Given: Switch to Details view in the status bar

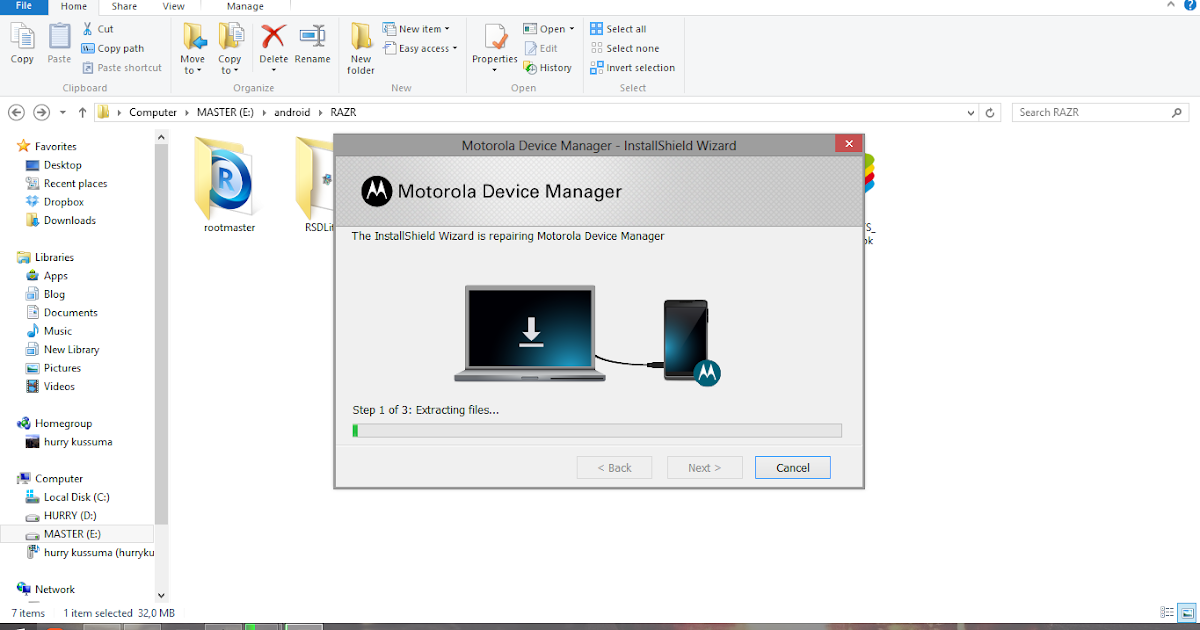Looking at the screenshot, I should point(1167,612).
